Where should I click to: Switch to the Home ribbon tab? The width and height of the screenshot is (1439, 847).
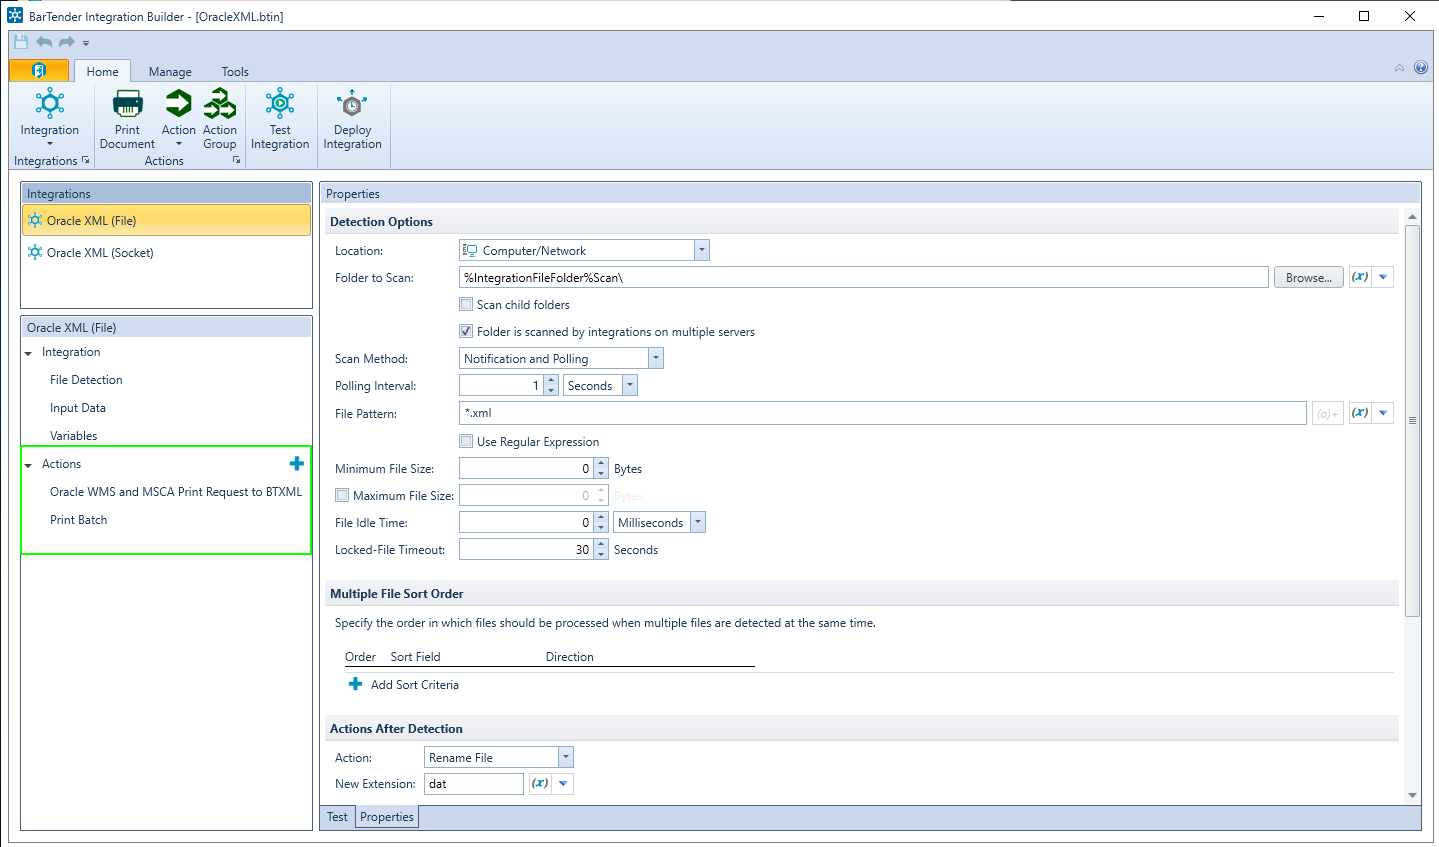(102, 71)
